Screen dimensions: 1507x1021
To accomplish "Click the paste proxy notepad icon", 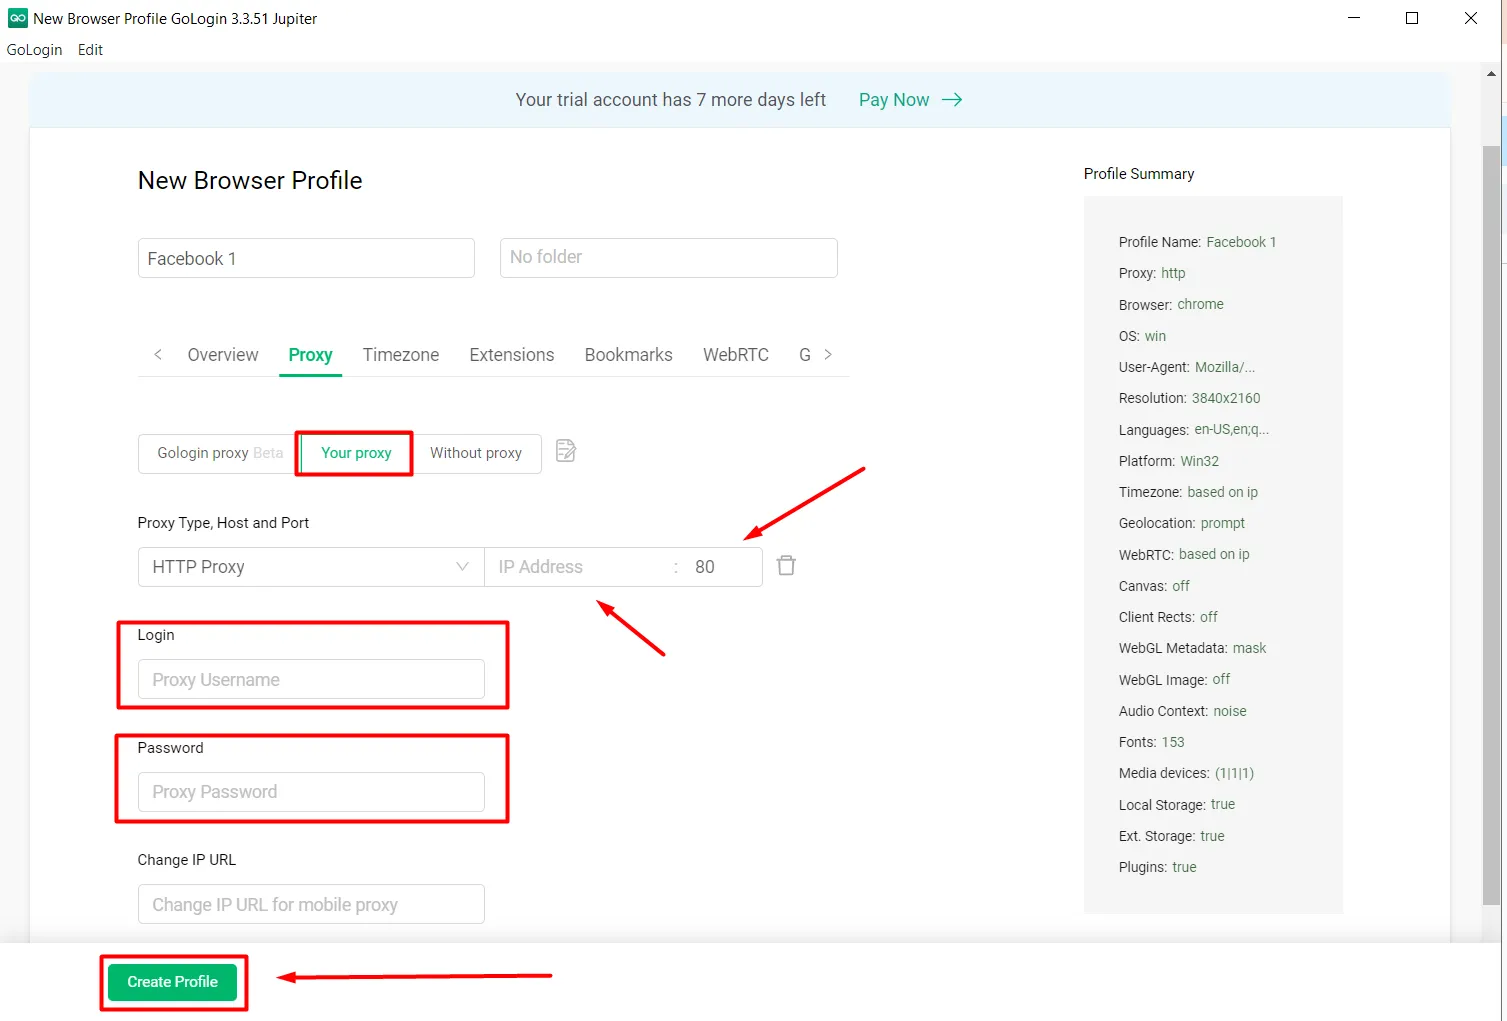I will pos(566,451).
